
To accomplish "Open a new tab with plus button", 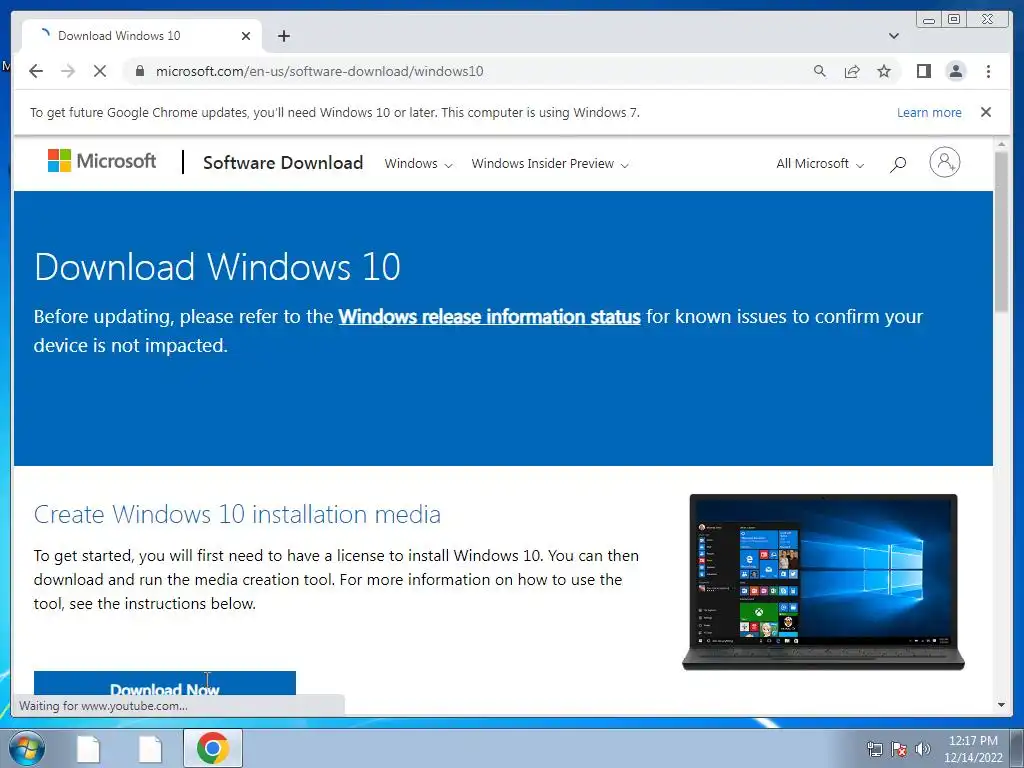I will click(283, 36).
